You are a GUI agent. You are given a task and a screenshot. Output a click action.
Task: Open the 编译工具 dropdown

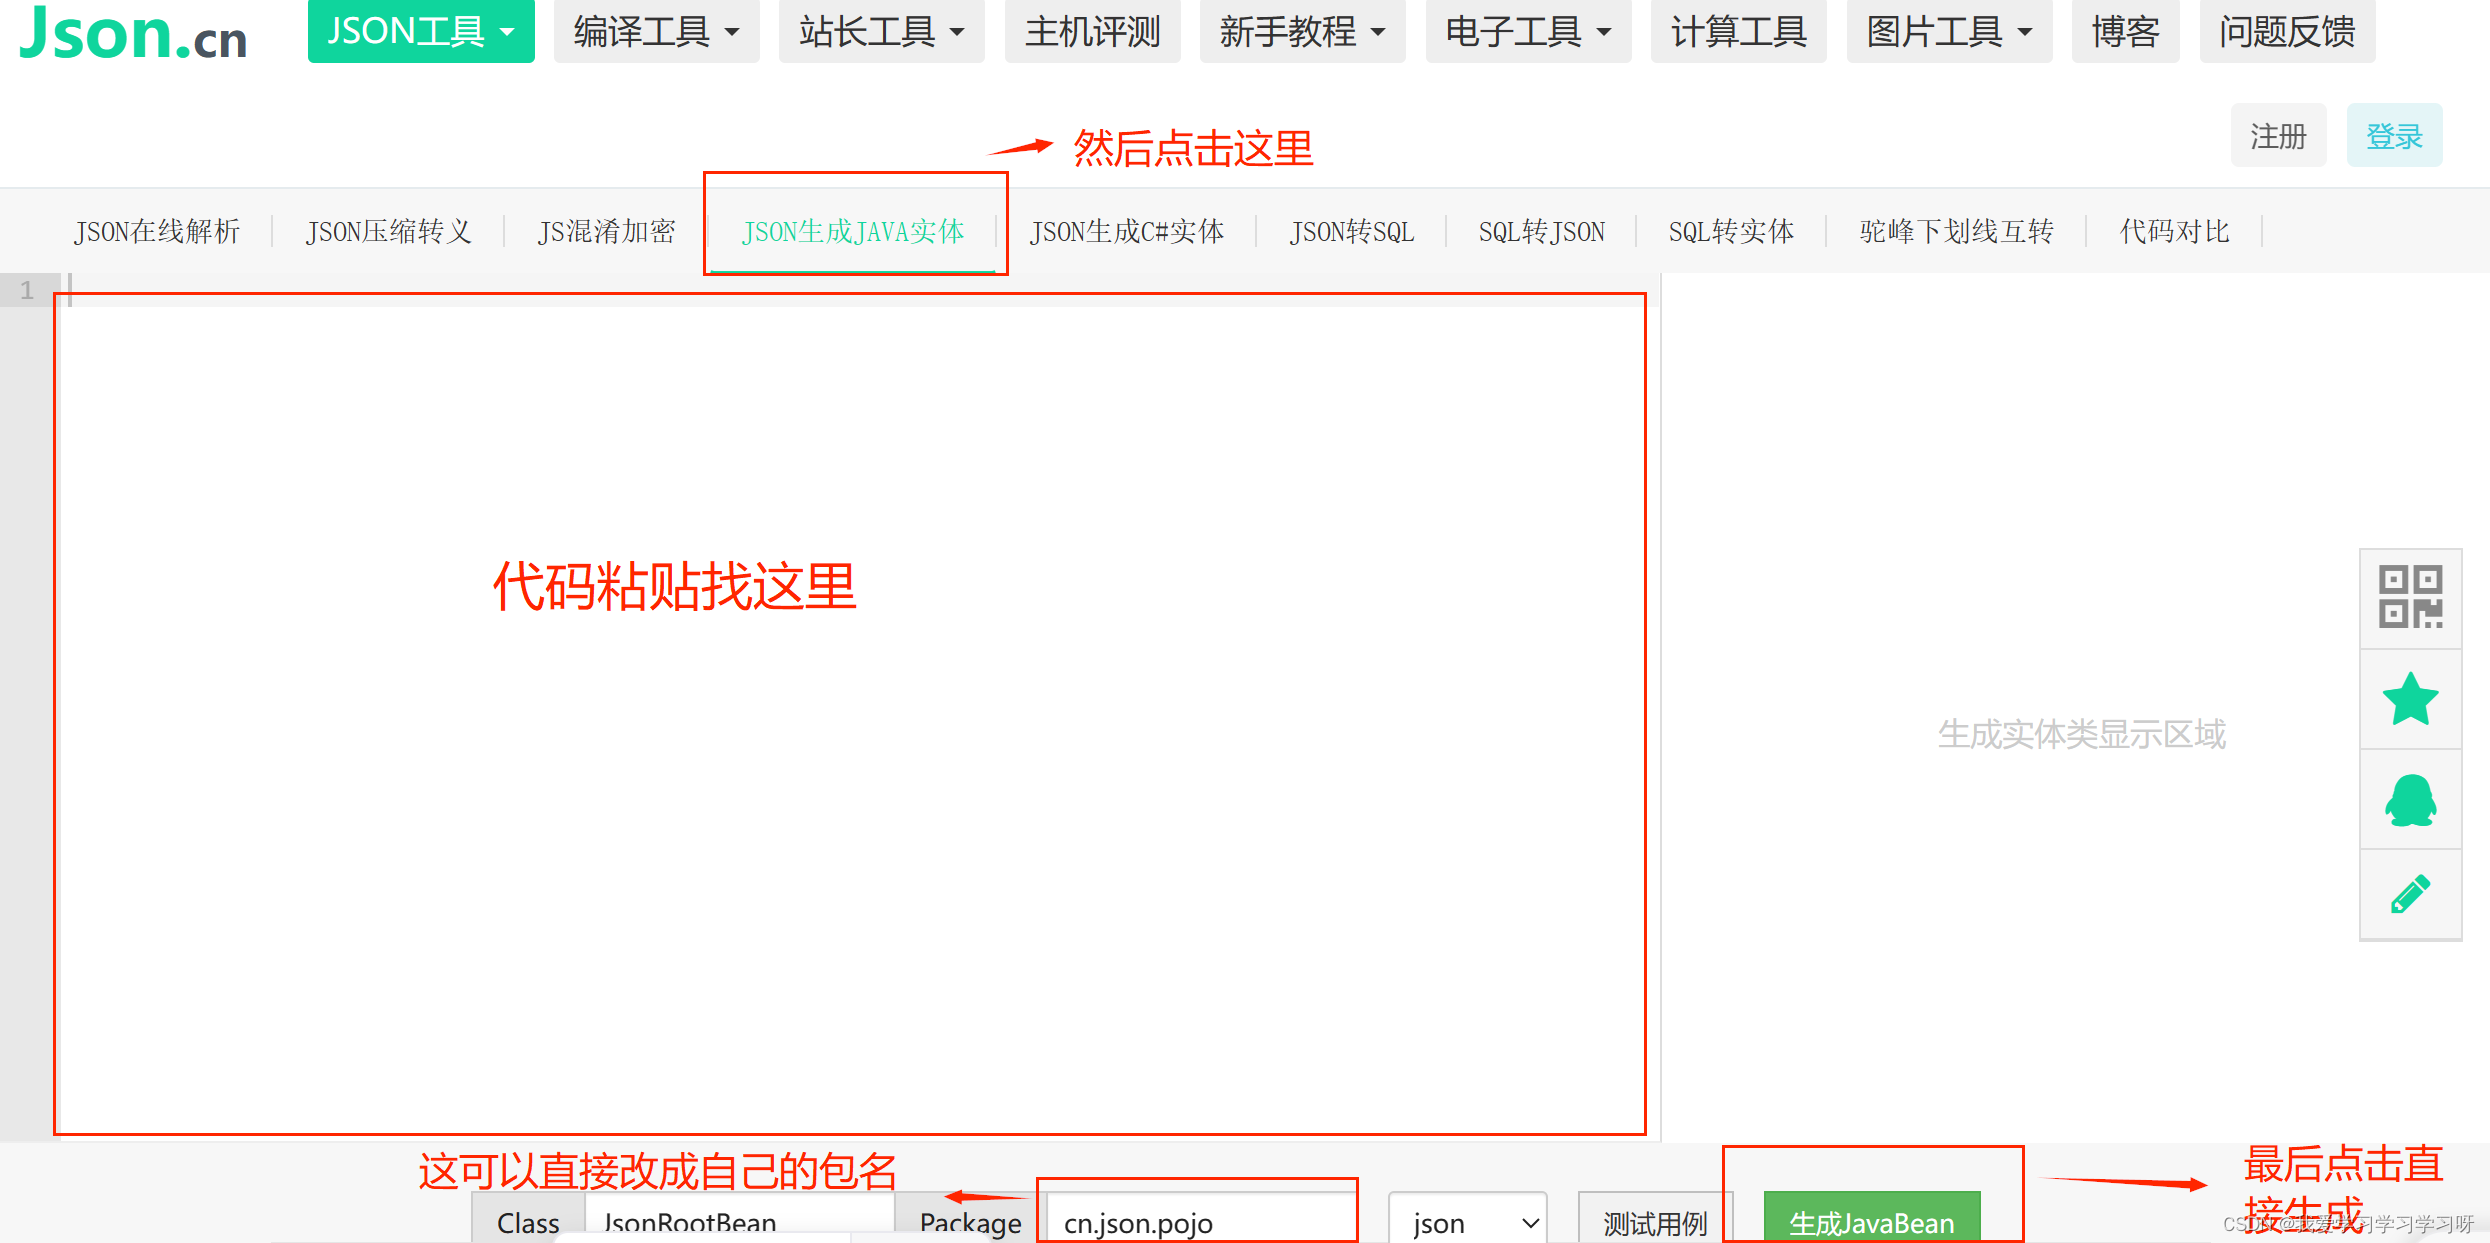pyautogui.click(x=656, y=32)
